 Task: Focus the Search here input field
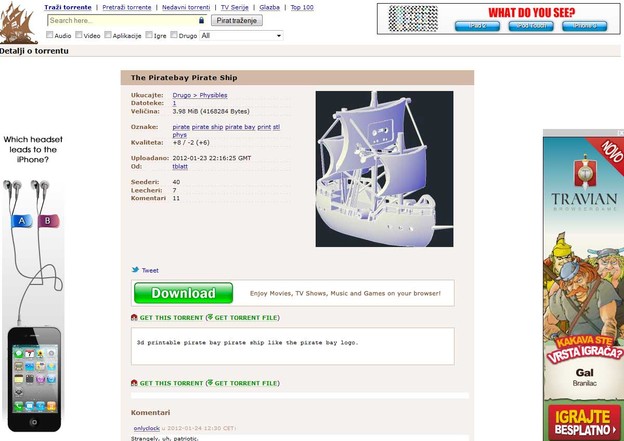123,20
